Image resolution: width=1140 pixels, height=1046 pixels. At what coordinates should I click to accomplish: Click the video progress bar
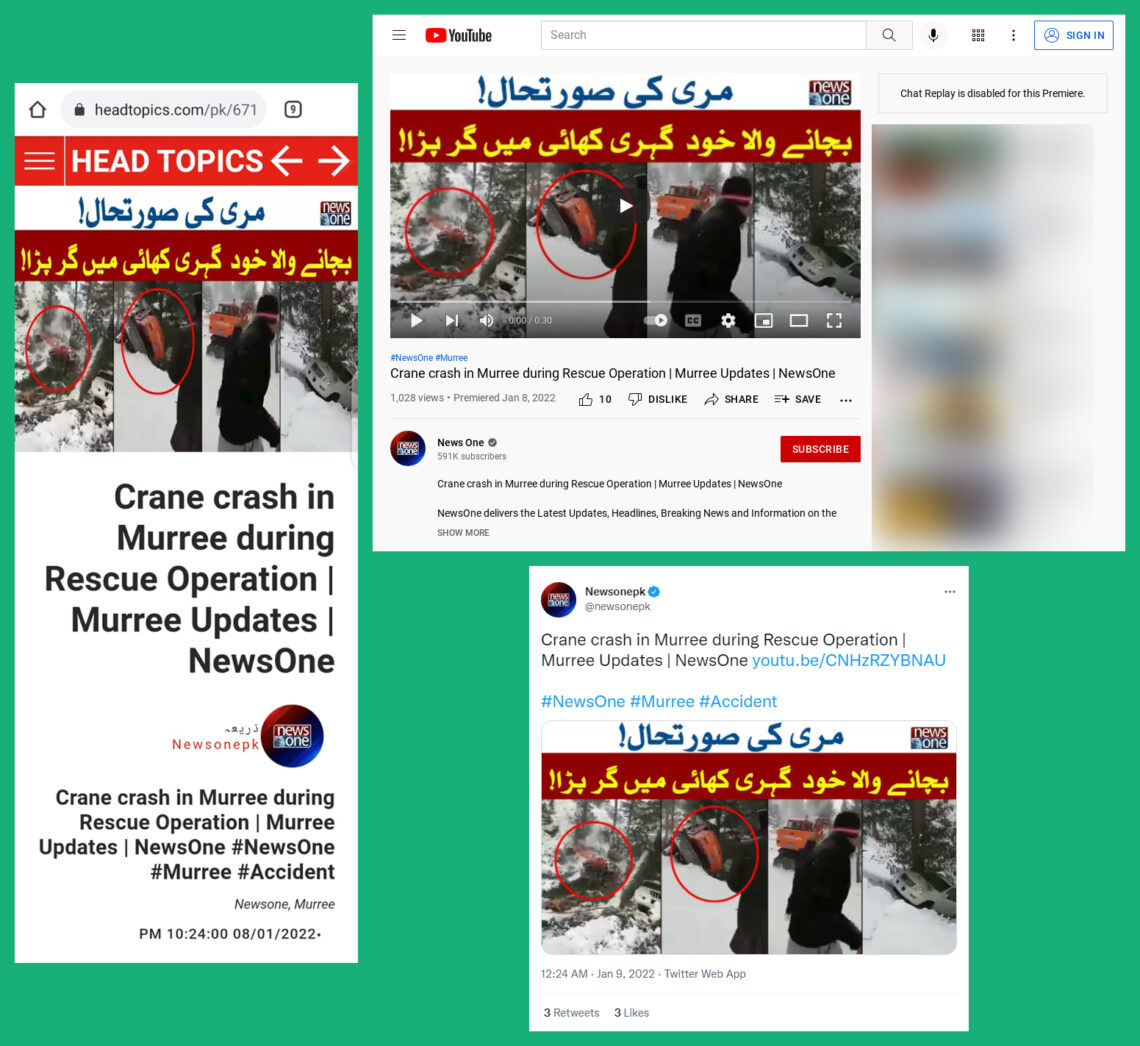click(x=625, y=301)
